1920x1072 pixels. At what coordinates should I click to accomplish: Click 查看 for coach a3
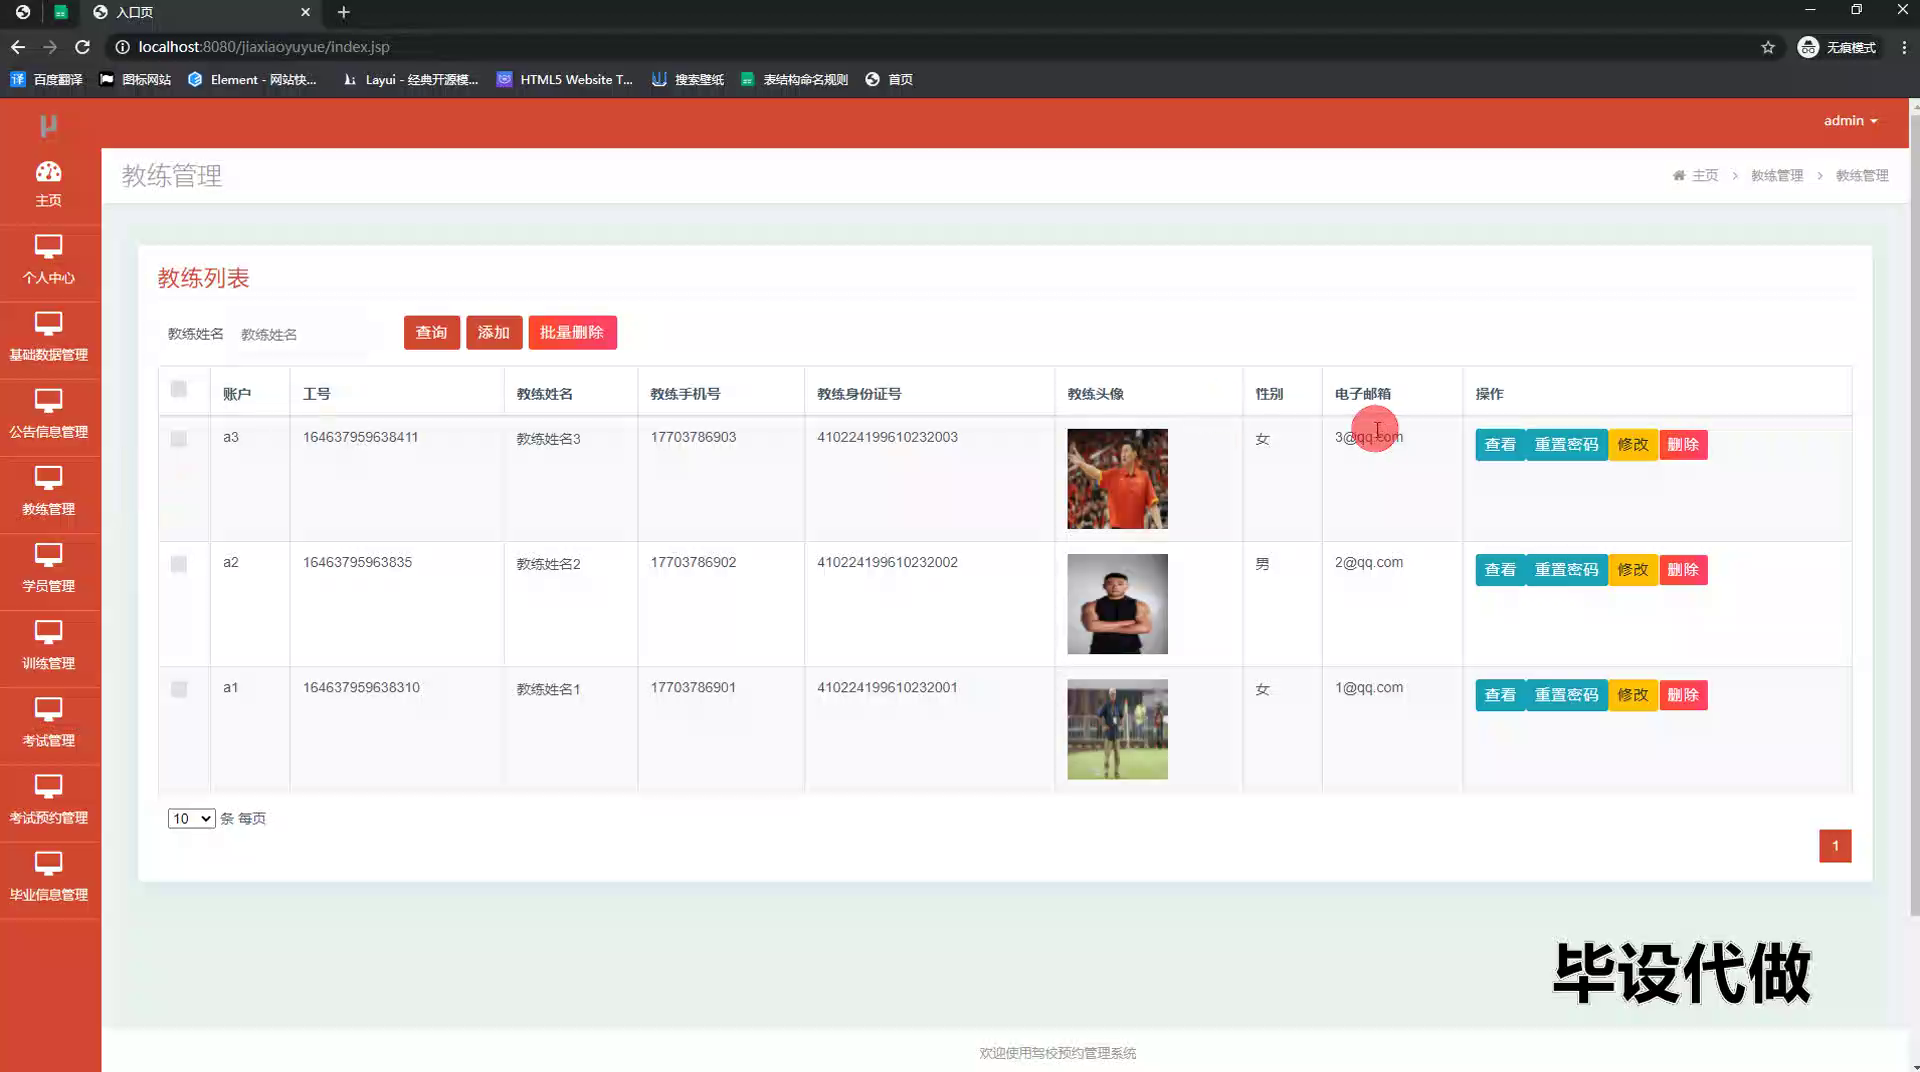(1500, 445)
